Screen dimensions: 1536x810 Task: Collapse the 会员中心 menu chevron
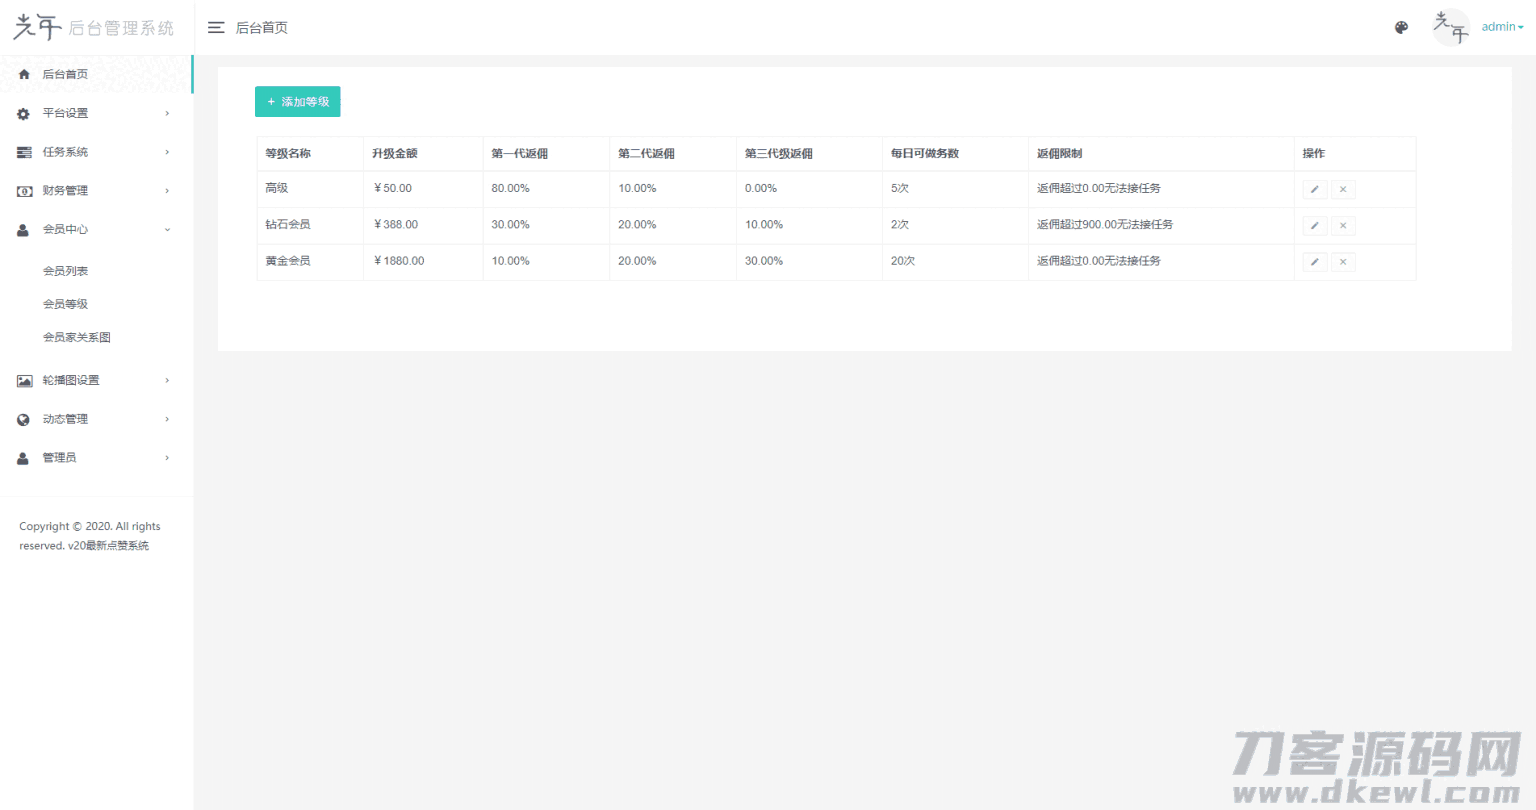click(167, 230)
